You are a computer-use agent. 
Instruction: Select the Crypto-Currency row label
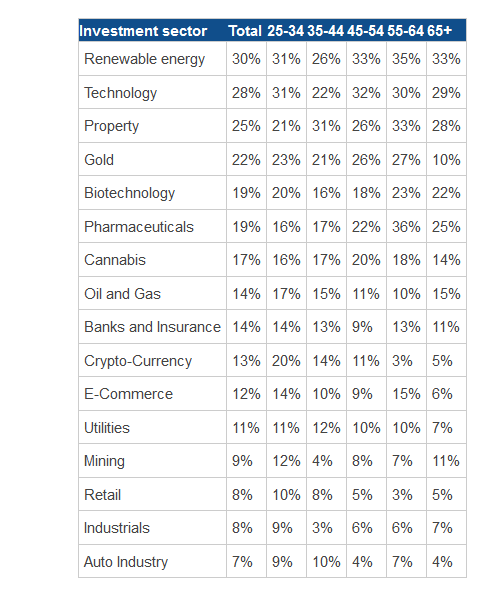click(x=138, y=361)
